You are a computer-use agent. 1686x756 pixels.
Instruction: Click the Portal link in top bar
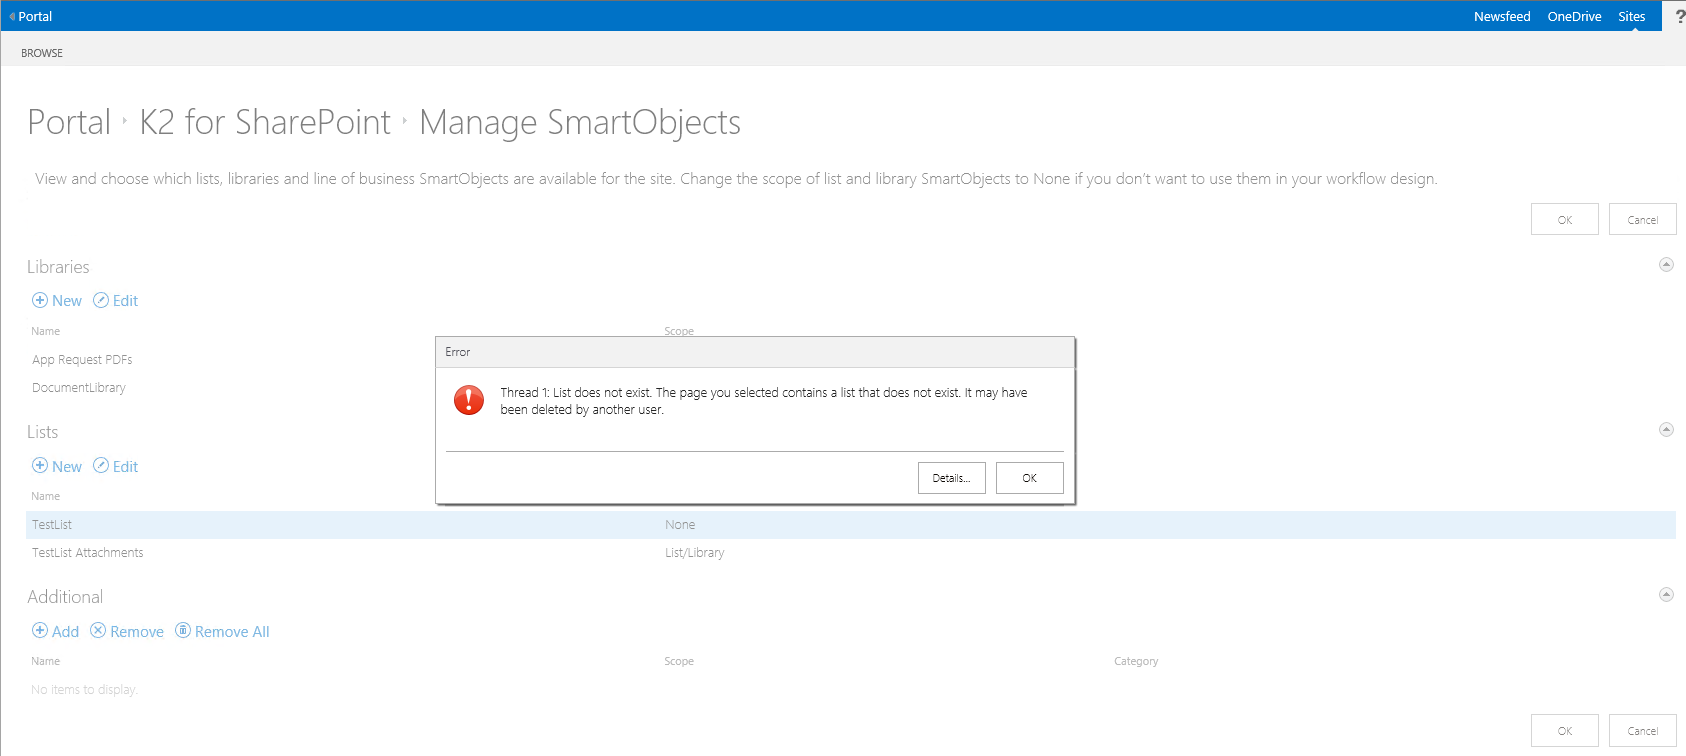click(x=35, y=16)
